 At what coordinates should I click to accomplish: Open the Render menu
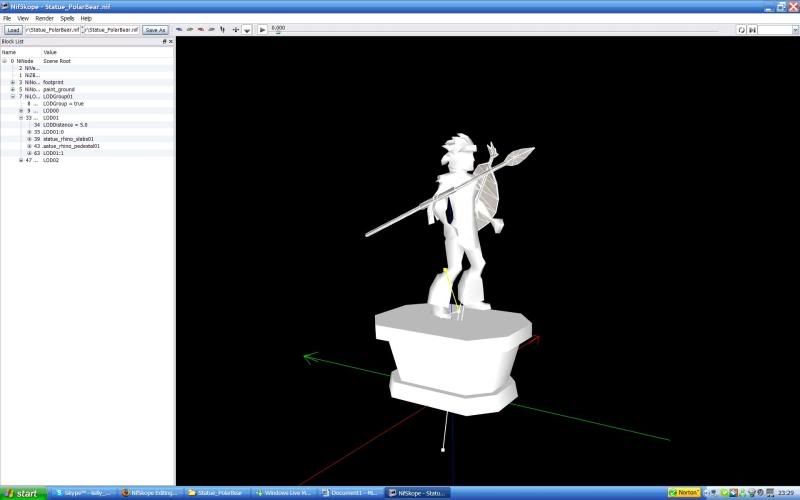tap(45, 18)
